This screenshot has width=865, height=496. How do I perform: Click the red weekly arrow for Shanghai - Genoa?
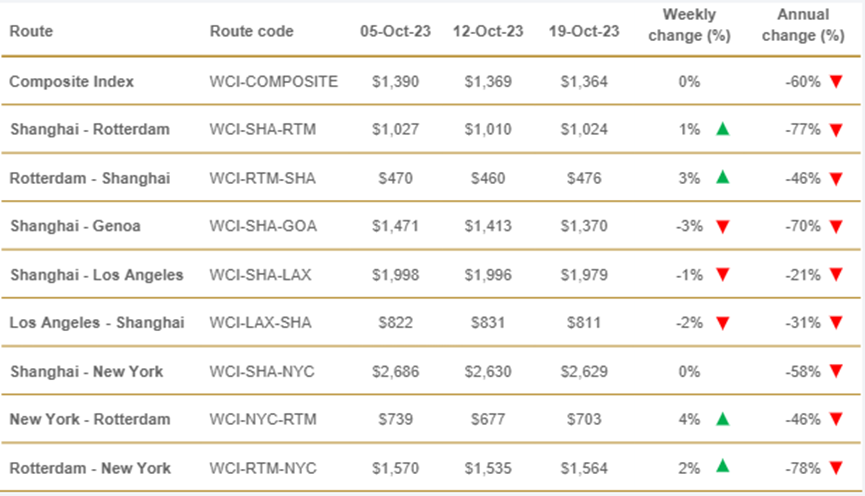point(723,226)
